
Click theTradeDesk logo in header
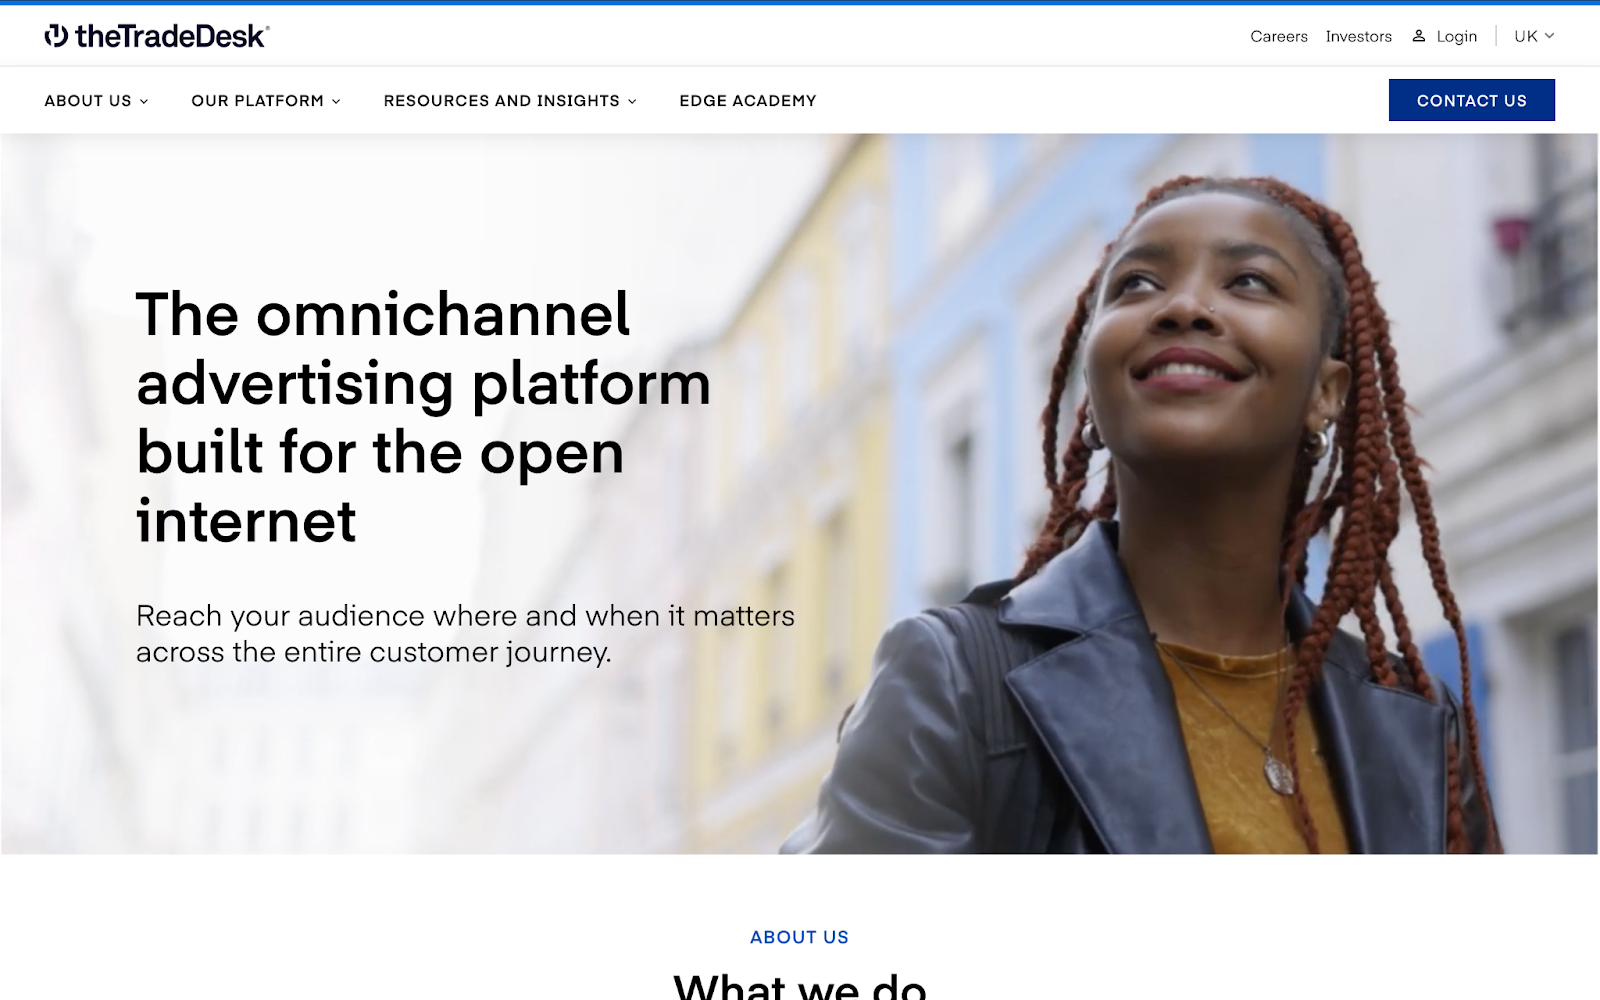[157, 36]
